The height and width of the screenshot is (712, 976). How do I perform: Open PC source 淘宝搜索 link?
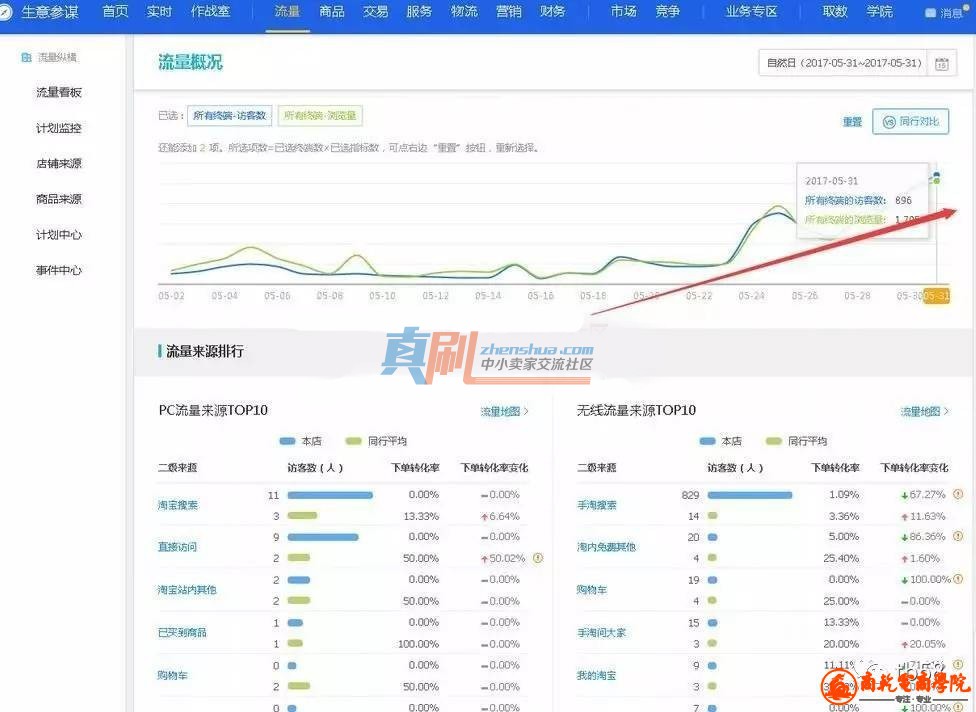point(177,505)
